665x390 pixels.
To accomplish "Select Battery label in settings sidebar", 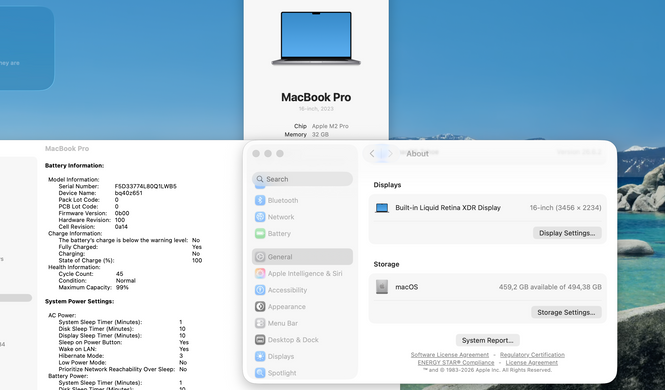I will 279,234.
